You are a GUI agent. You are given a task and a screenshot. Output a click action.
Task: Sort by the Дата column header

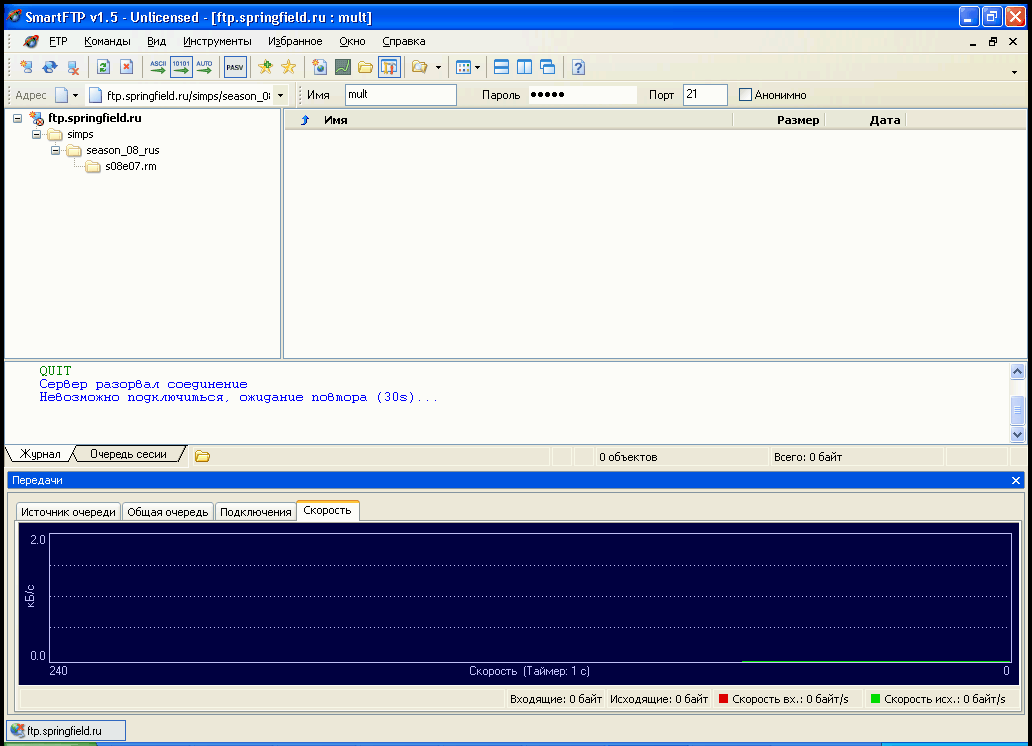[885, 120]
